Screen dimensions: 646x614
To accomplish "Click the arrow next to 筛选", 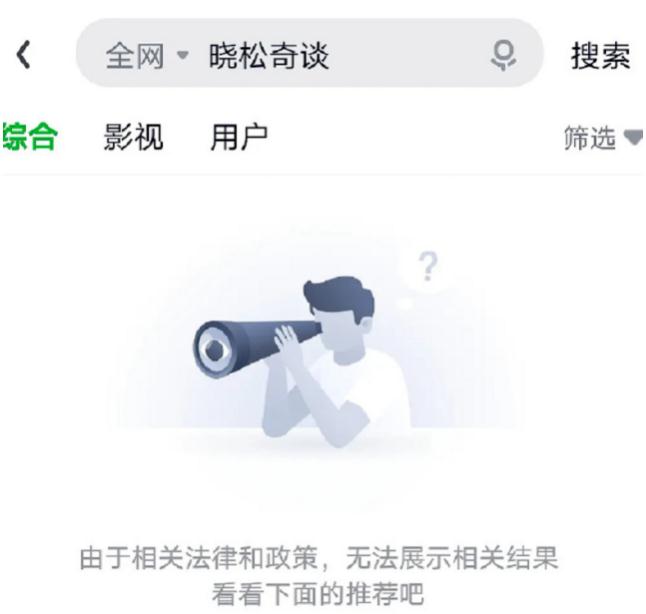I will (x=633, y=137).
